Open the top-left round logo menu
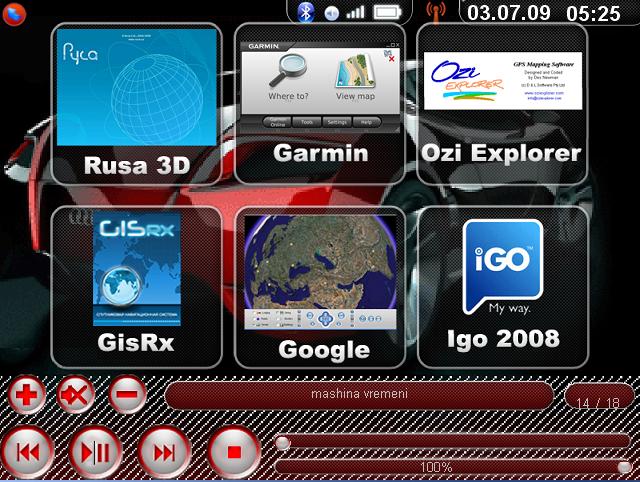The height and width of the screenshot is (482, 640). click(x=15, y=13)
